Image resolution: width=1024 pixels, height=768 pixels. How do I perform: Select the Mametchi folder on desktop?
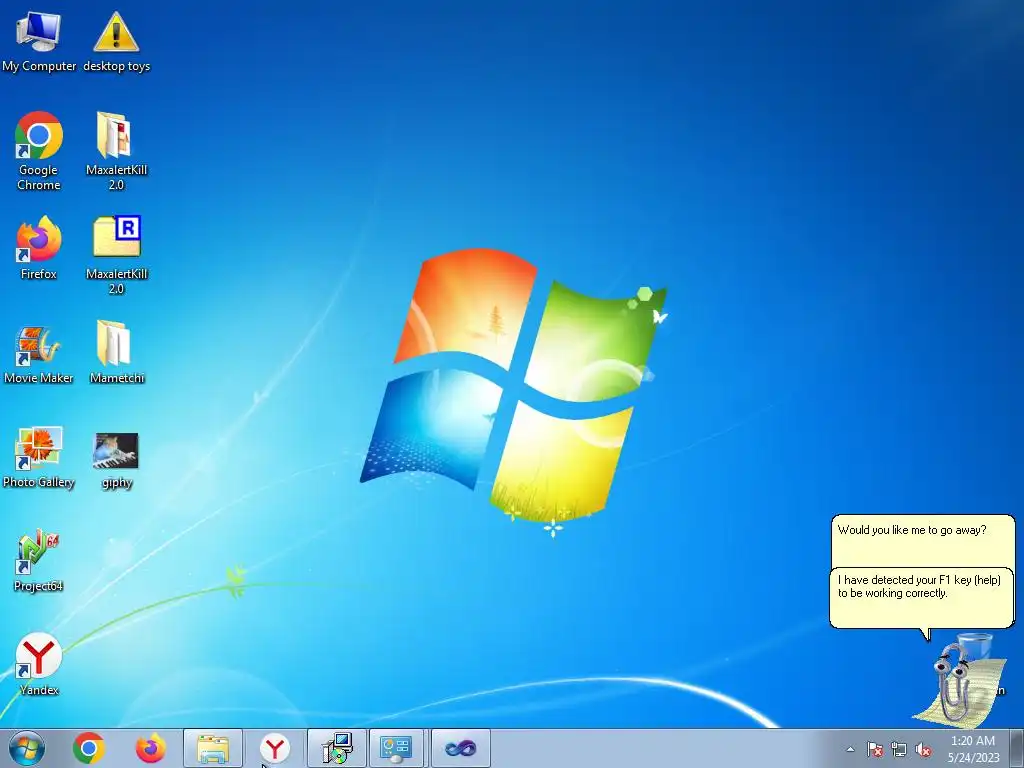116,351
